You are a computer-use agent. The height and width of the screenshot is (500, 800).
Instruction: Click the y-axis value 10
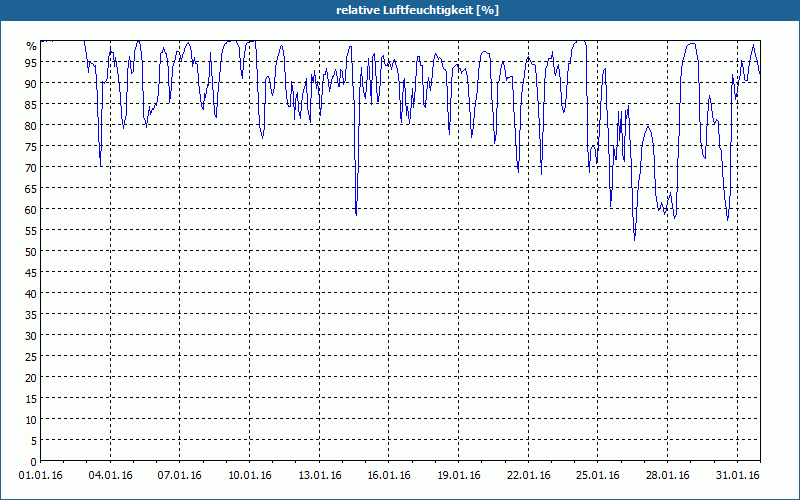pyautogui.click(x=31, y=420)
